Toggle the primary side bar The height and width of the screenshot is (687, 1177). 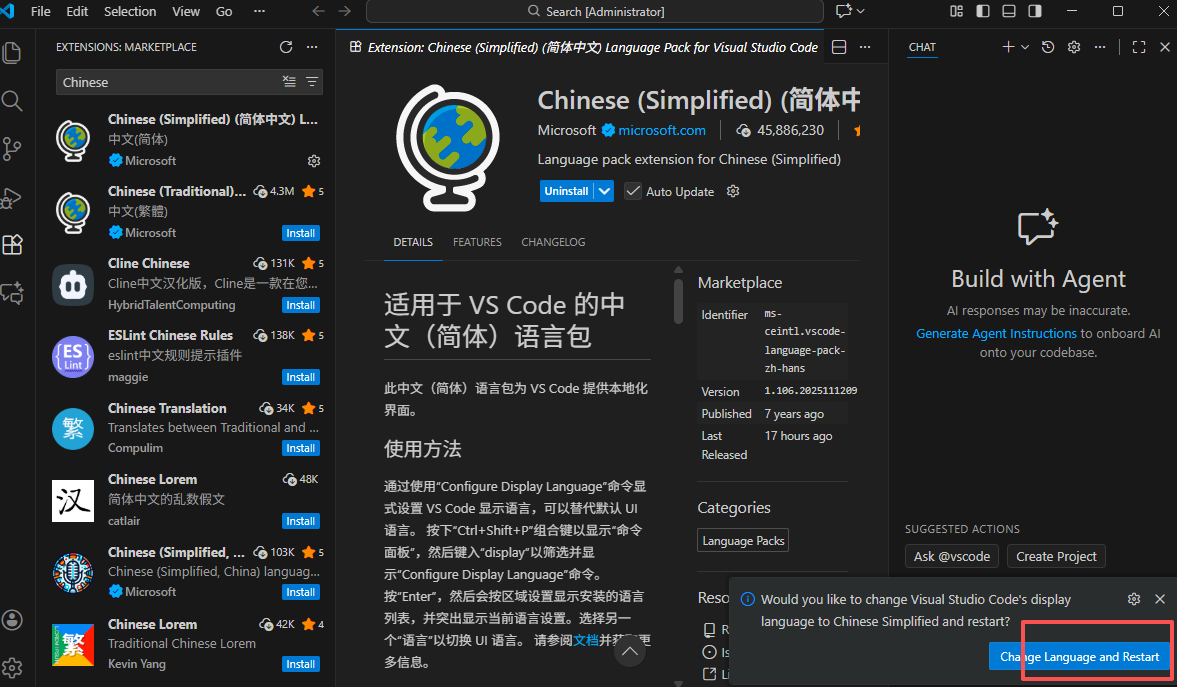point(983,11)
